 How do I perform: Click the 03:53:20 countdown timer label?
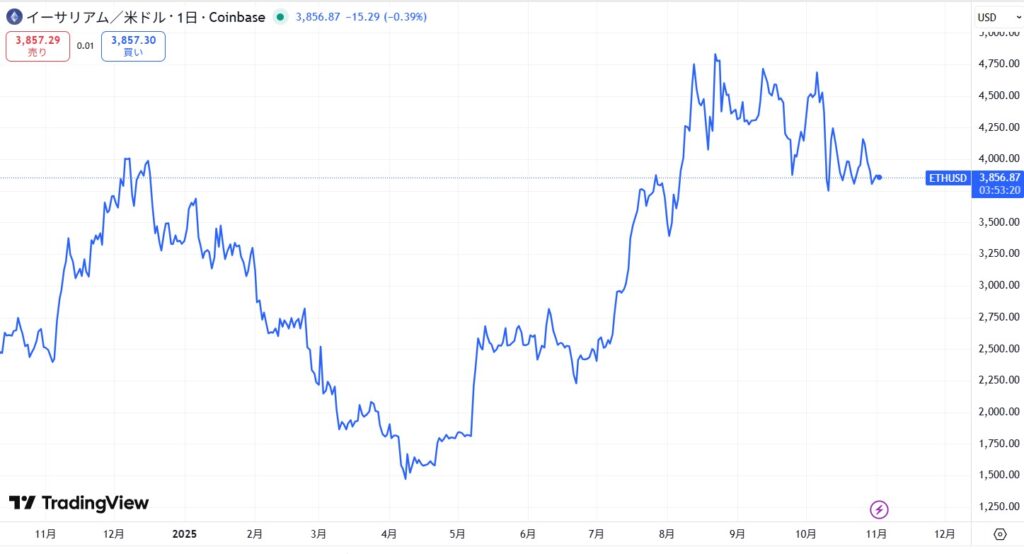(x=999, y=190)
